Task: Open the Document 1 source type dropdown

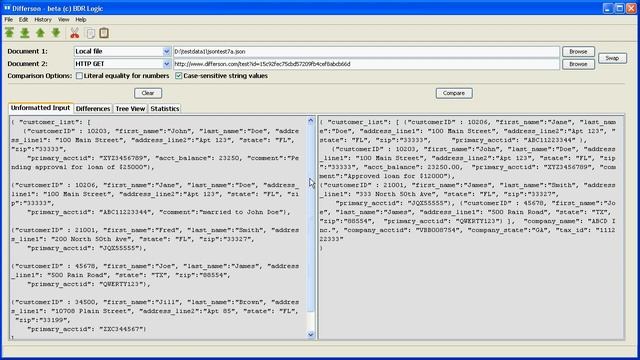Action: pyautogui.click(x=166, y=51)
